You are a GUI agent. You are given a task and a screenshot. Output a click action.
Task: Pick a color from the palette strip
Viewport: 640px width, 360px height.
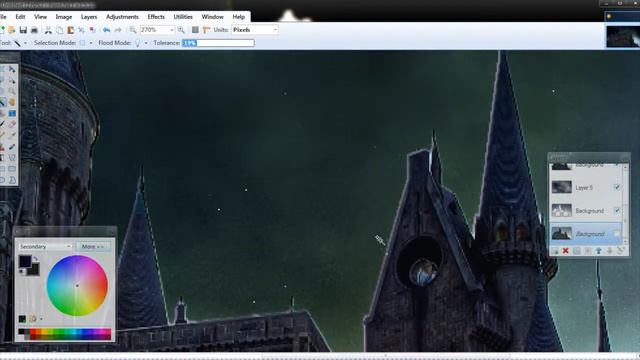click(x=64, y=334)
